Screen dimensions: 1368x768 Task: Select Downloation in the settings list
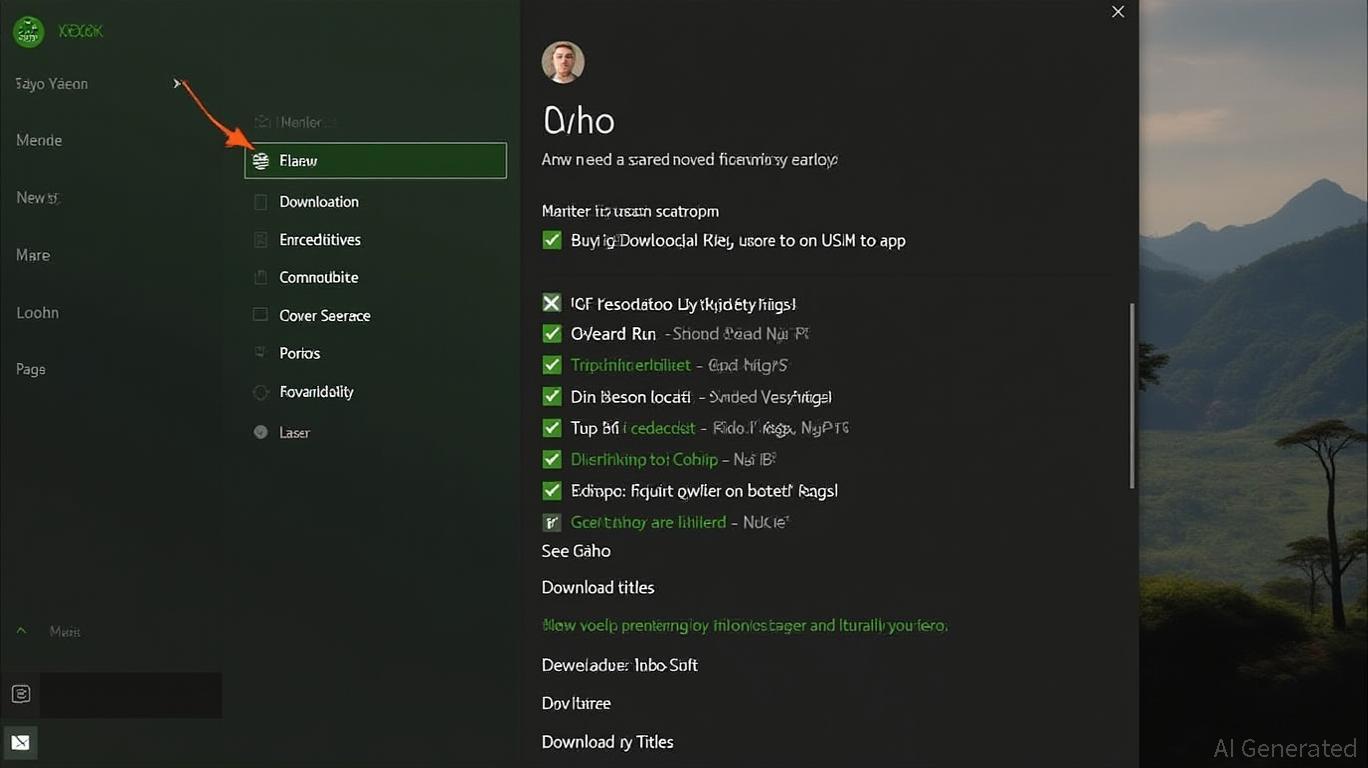coord(319,202)
